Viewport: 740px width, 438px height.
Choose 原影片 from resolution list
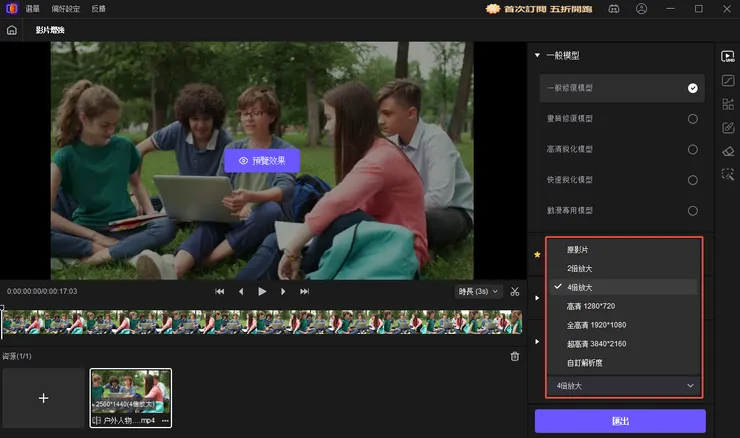coord(623,250)
